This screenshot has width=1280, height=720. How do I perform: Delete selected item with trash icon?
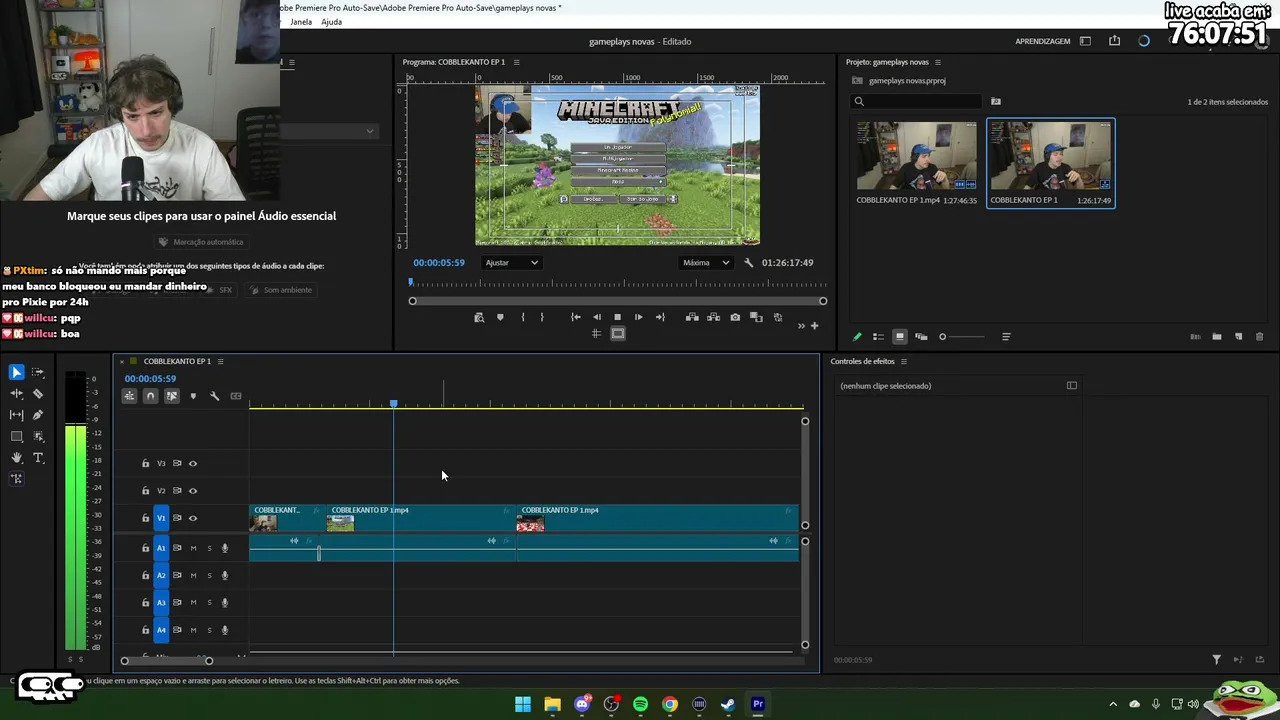pos(1259,337)
